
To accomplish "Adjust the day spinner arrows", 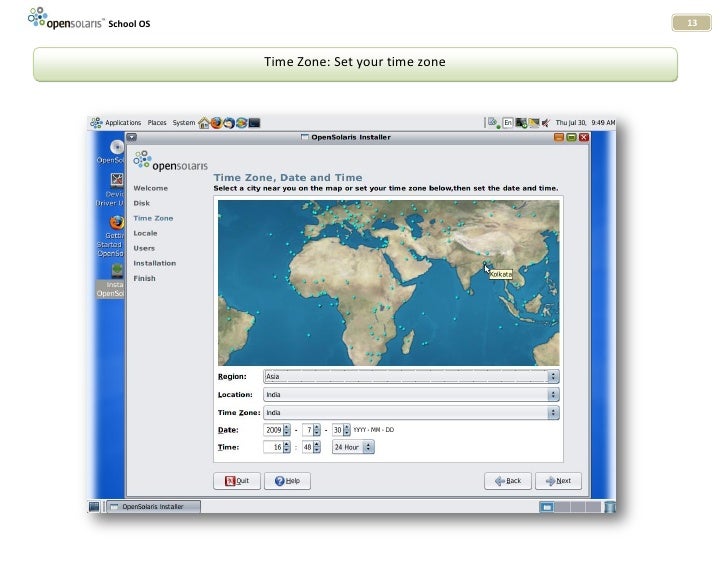I will point(347,430).
